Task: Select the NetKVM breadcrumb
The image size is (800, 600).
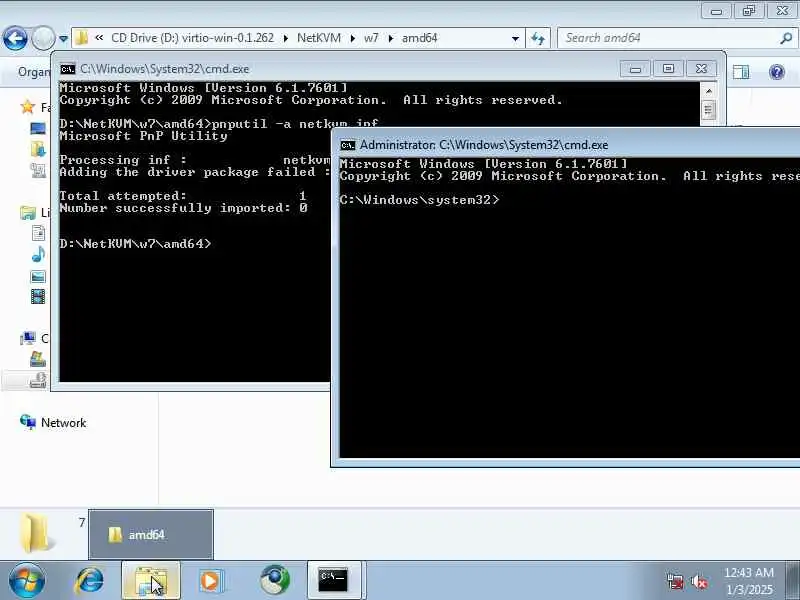Action: 319,38
